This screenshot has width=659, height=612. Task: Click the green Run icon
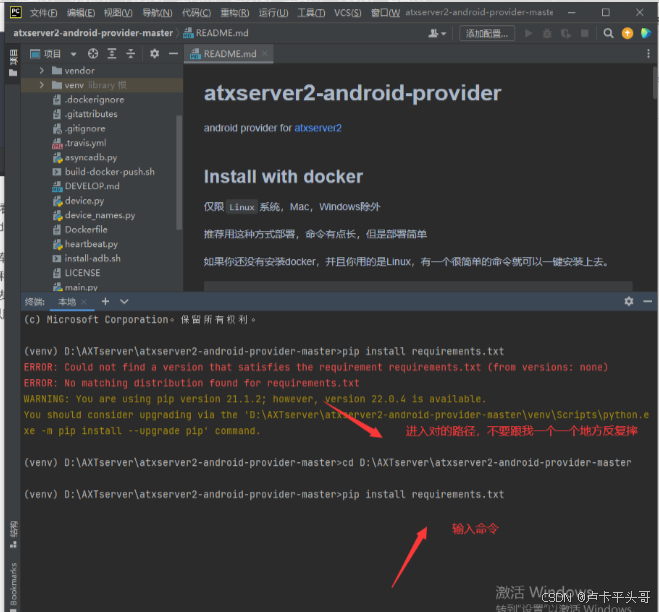tap(529, 33)
